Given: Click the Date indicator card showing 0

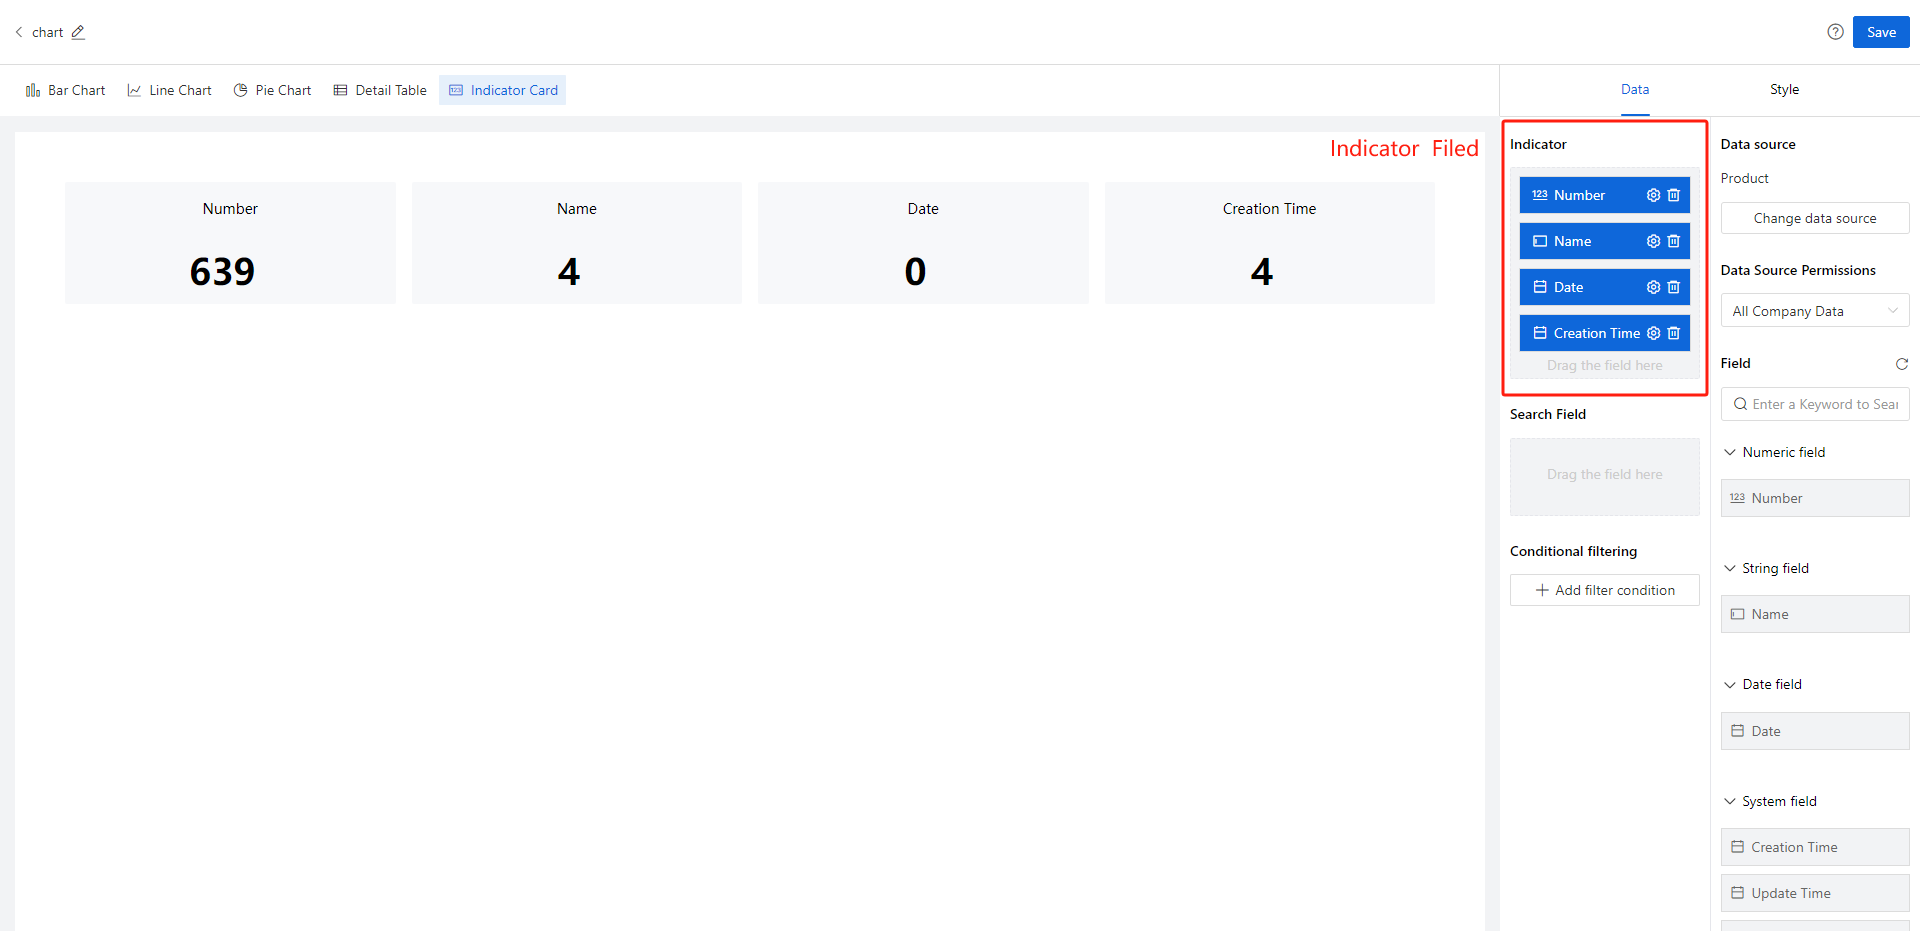Looking at the screenshot, I should pyautogui.click(x=923, y=243).
